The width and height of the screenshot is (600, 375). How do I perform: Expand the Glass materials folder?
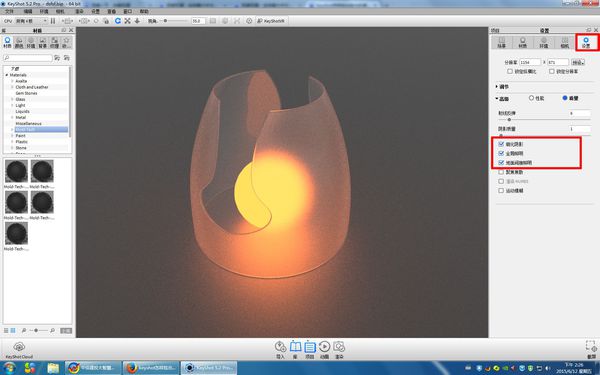click(x=12, y=99)
